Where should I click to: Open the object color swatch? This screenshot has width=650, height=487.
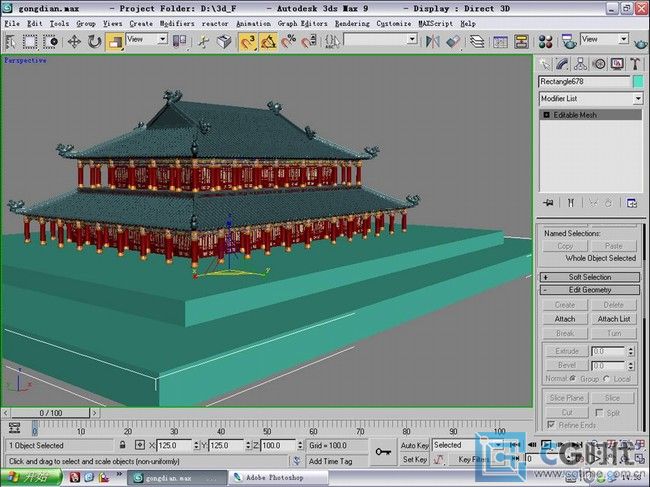pyautogui.click(x=638, y=82)
